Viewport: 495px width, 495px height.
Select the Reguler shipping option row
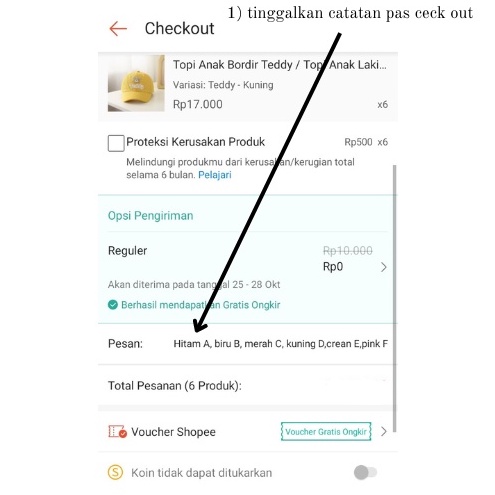tap(248, 259)
